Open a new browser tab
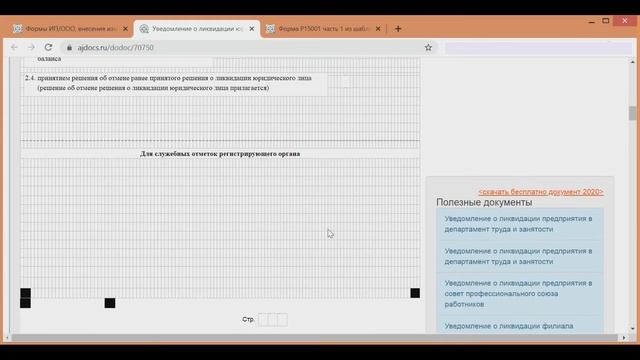Image resolution: width=640 pixels, height=360 pixels. coord(398,29)
